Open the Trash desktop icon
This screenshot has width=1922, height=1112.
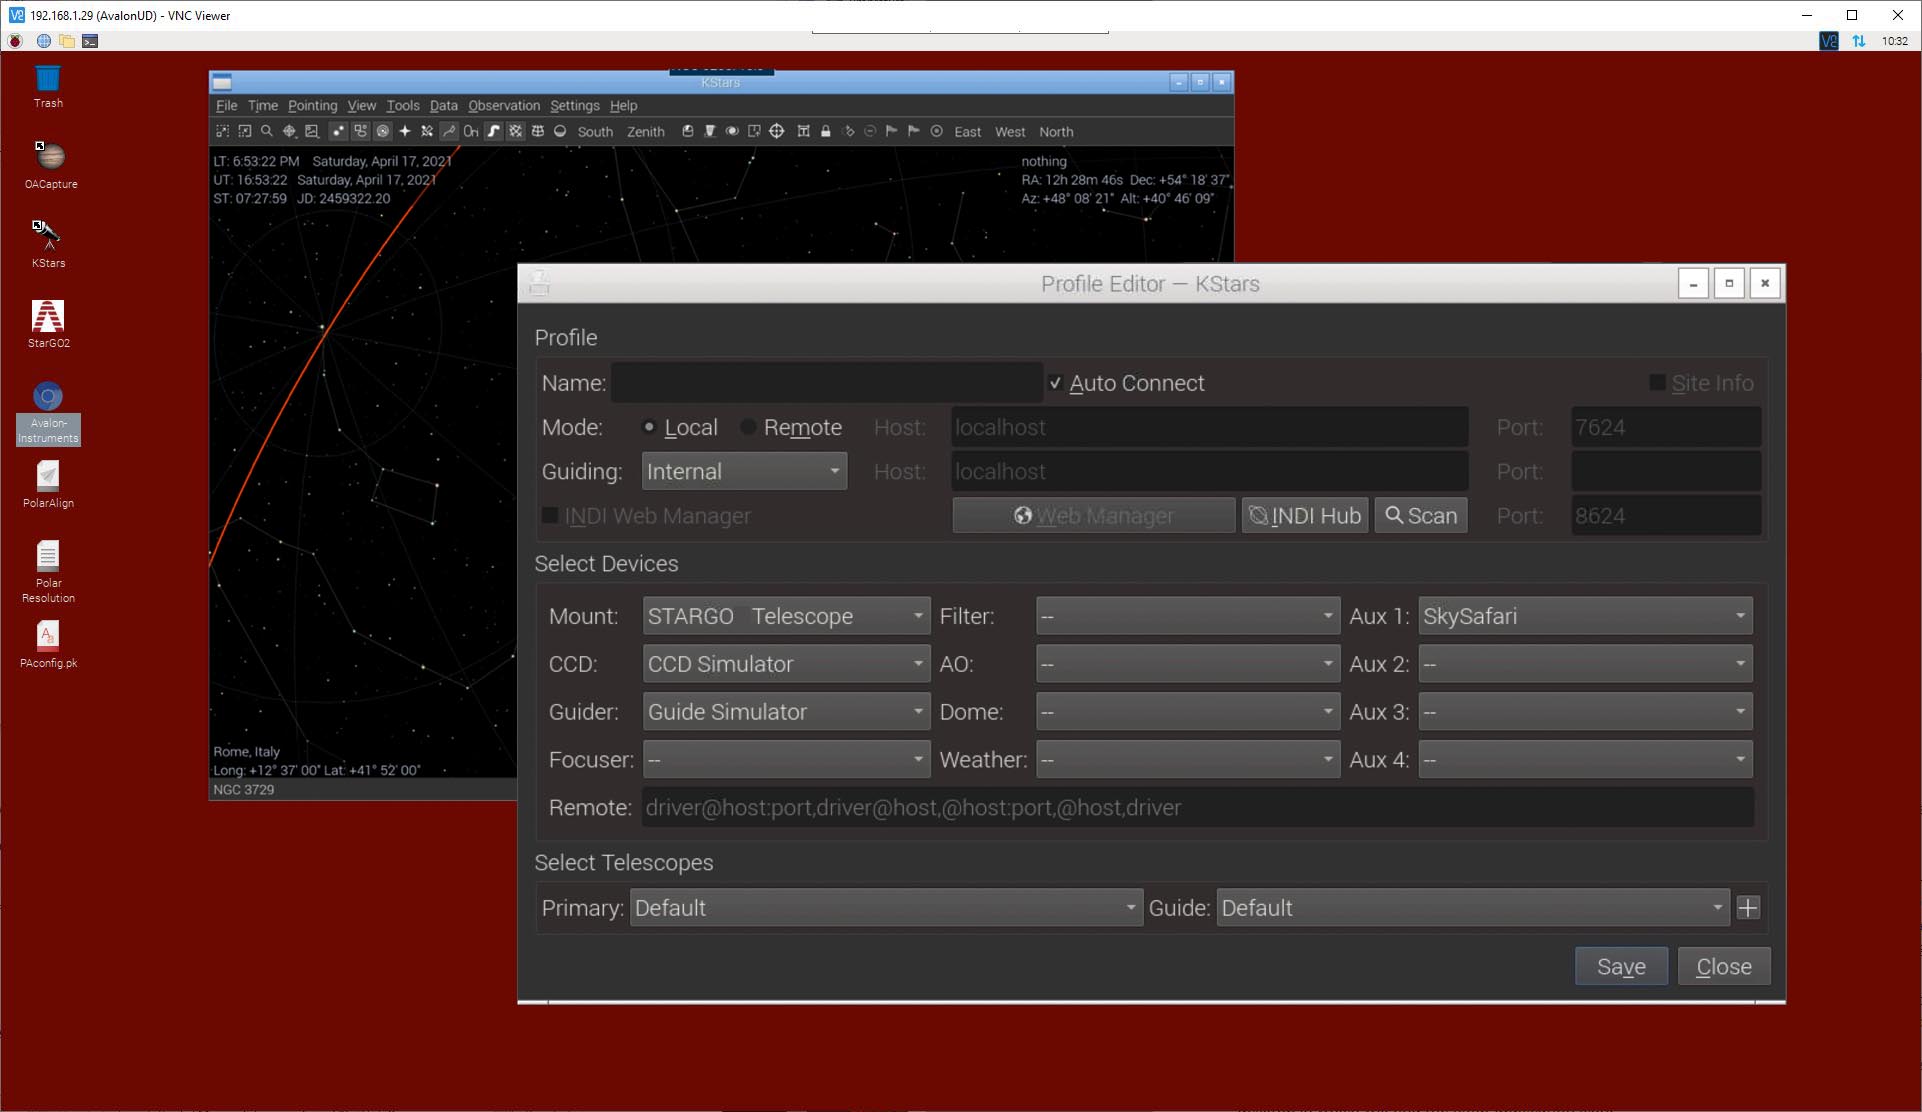[x=48, y=86]
